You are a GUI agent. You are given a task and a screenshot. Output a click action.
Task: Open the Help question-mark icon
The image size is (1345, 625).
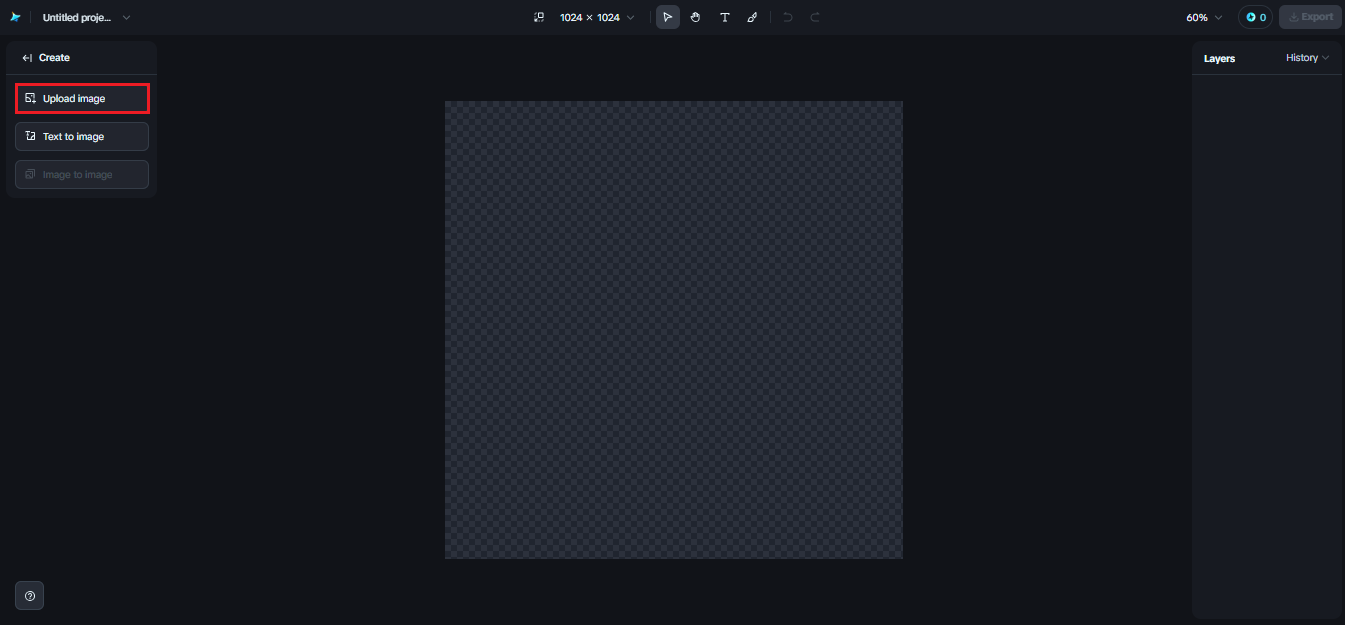coord(29,595)
